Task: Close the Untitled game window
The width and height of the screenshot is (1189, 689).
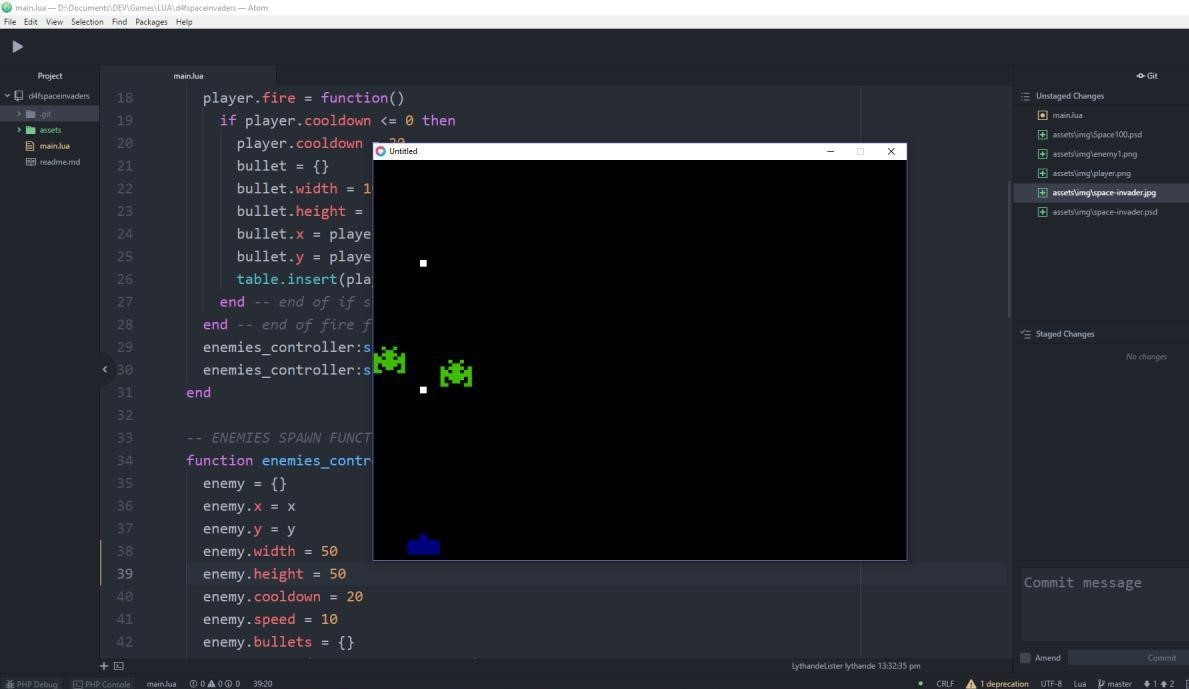Action: click(891, 152)
